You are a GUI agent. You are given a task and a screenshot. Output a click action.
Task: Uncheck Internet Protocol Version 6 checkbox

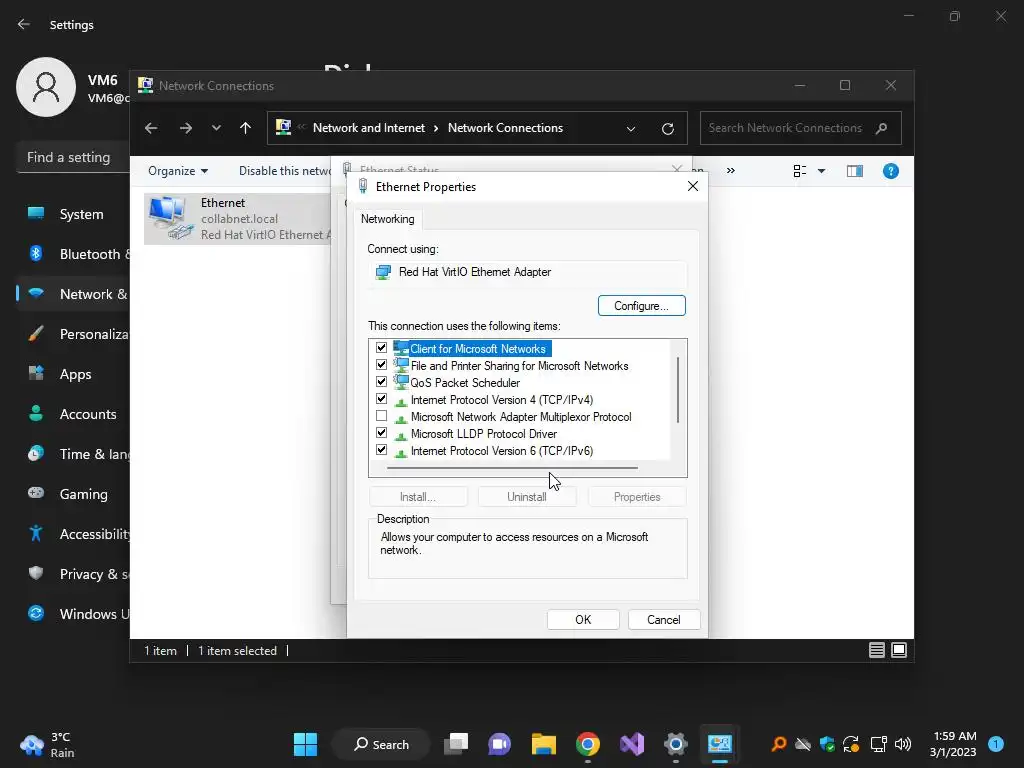[381, 450]
